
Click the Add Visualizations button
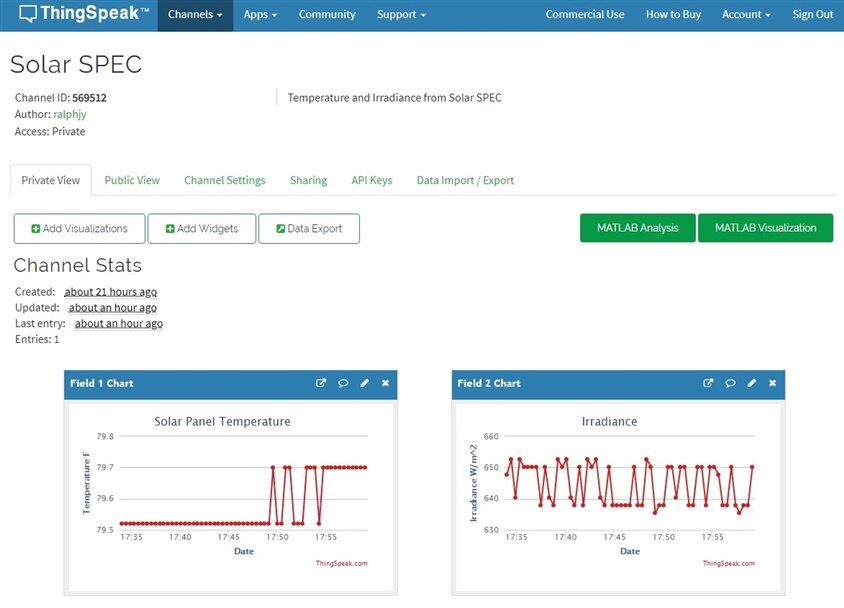point(80,228)
